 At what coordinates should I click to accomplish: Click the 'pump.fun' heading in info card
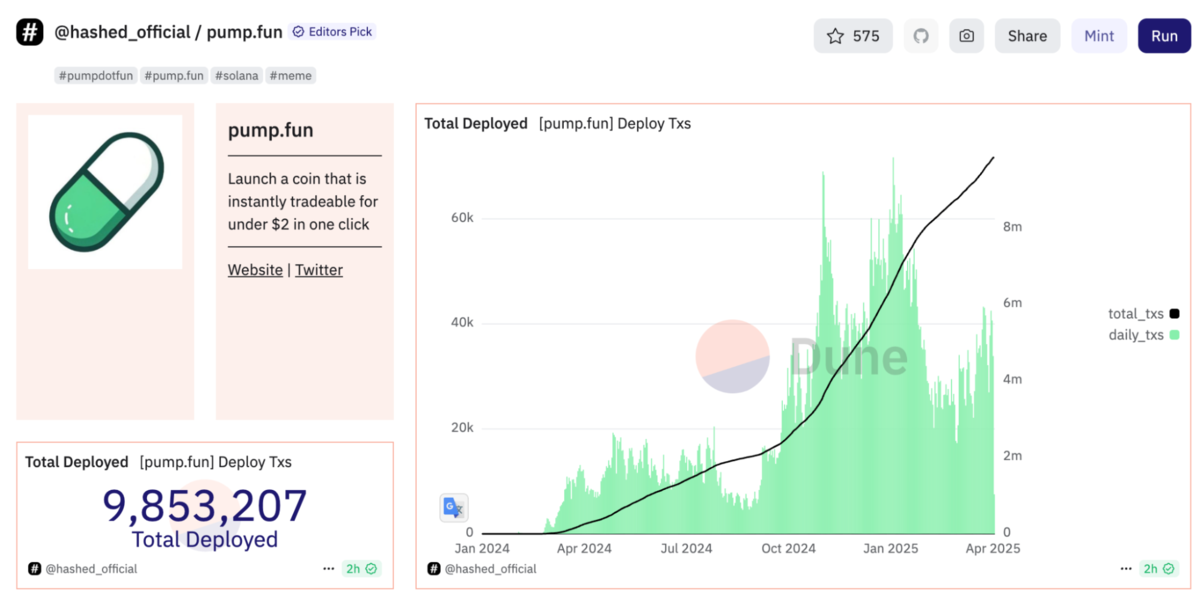pos(271,130)
